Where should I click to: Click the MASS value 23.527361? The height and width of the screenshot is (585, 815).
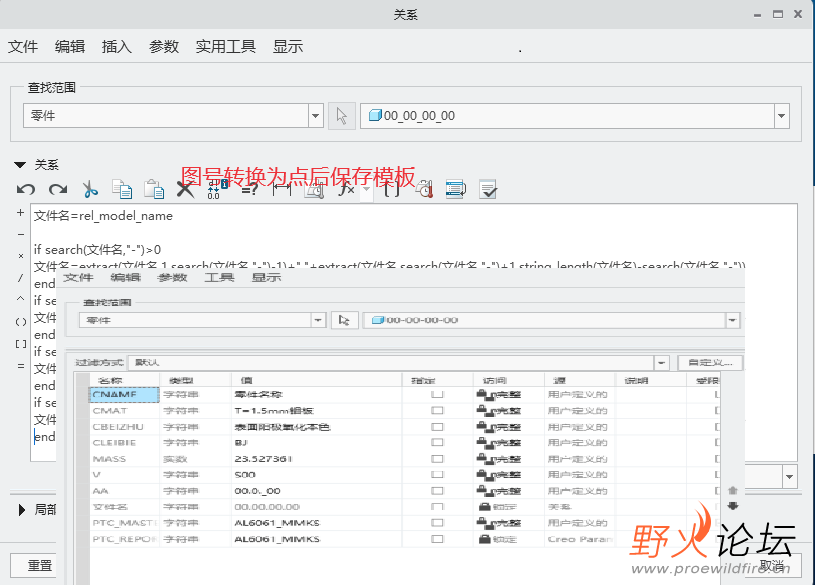tap(264, 459)
